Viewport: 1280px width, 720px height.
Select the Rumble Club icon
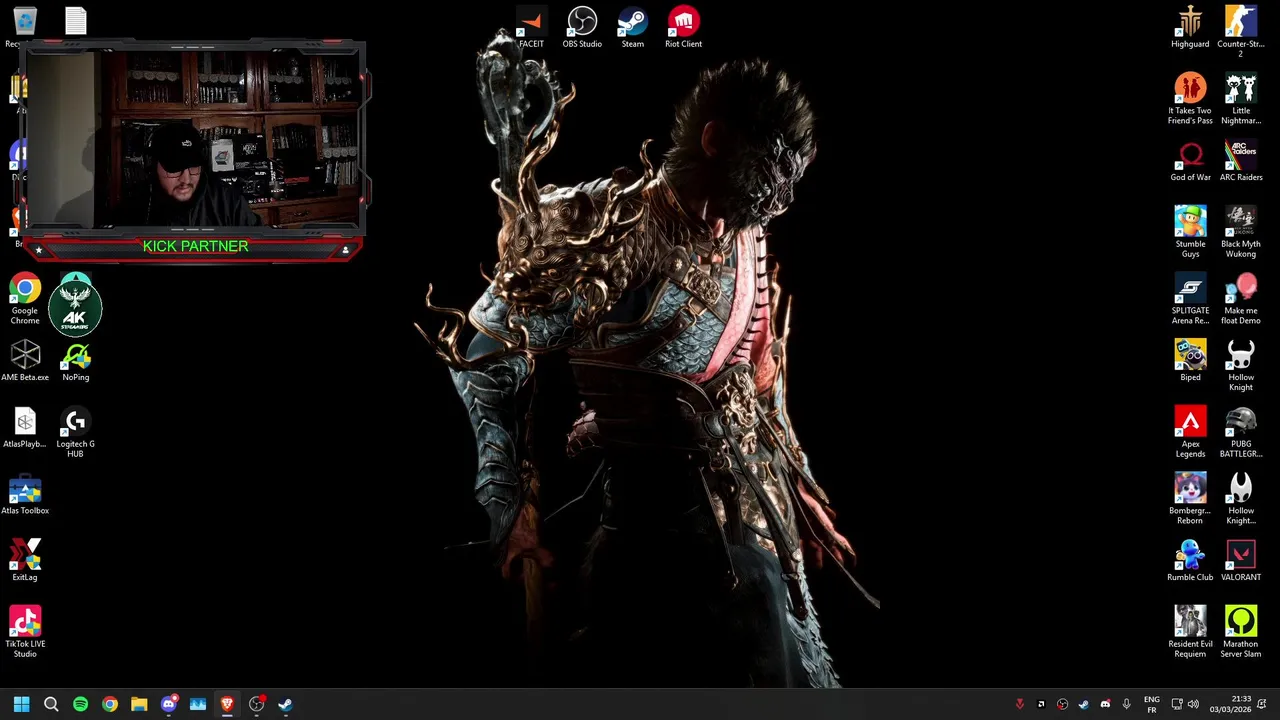1190,561
